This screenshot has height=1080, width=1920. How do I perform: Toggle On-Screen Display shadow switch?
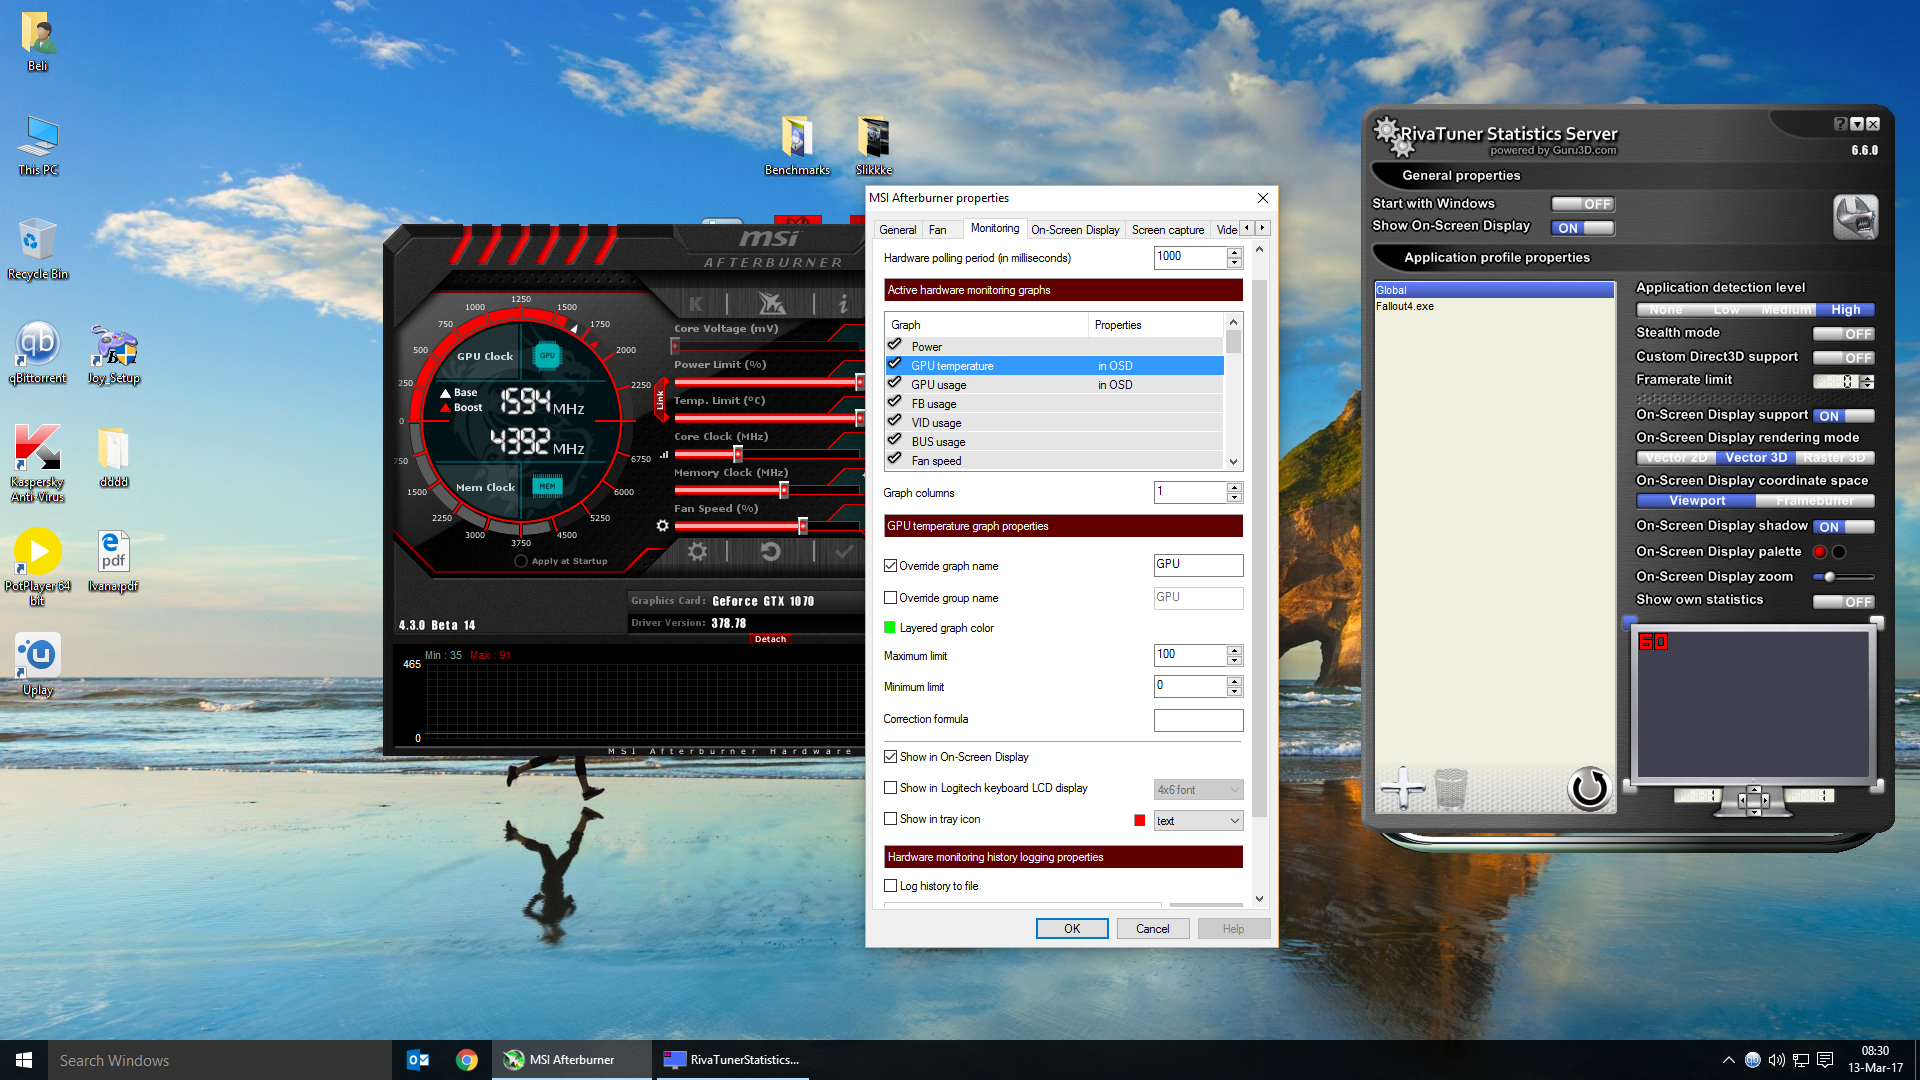click(x=1844, y=527)
